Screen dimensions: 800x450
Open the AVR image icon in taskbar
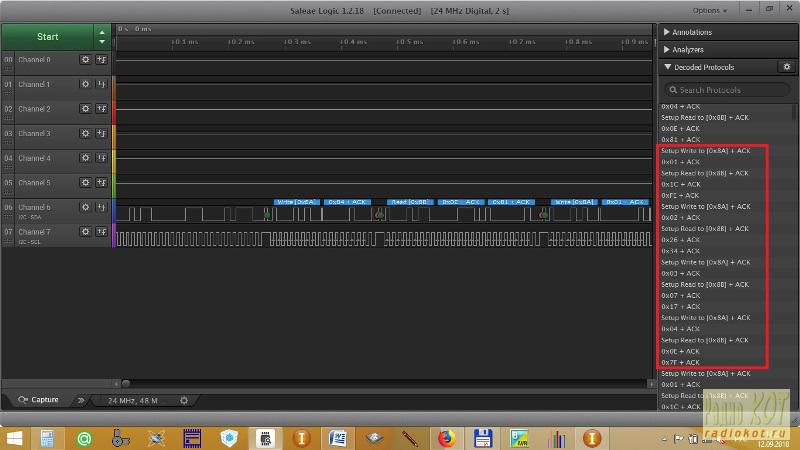point(519,438)
